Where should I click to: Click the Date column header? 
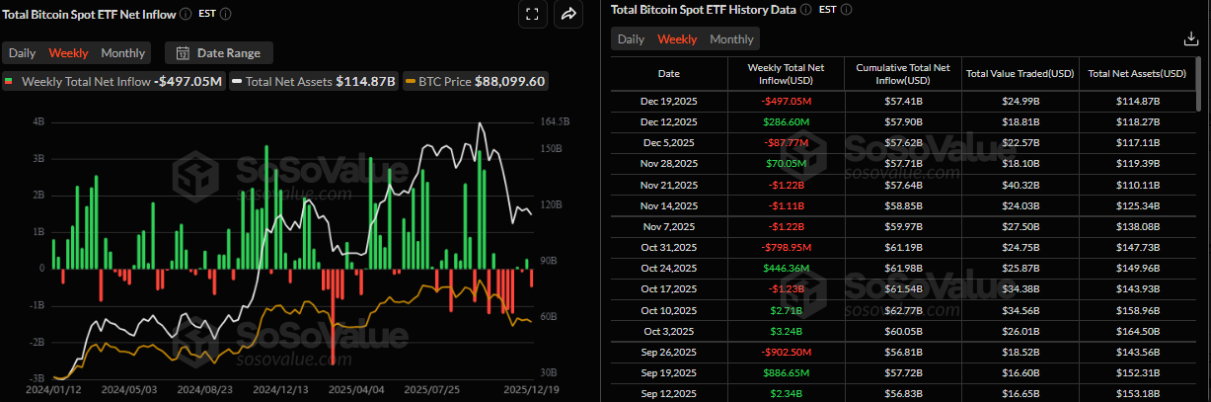668,73
